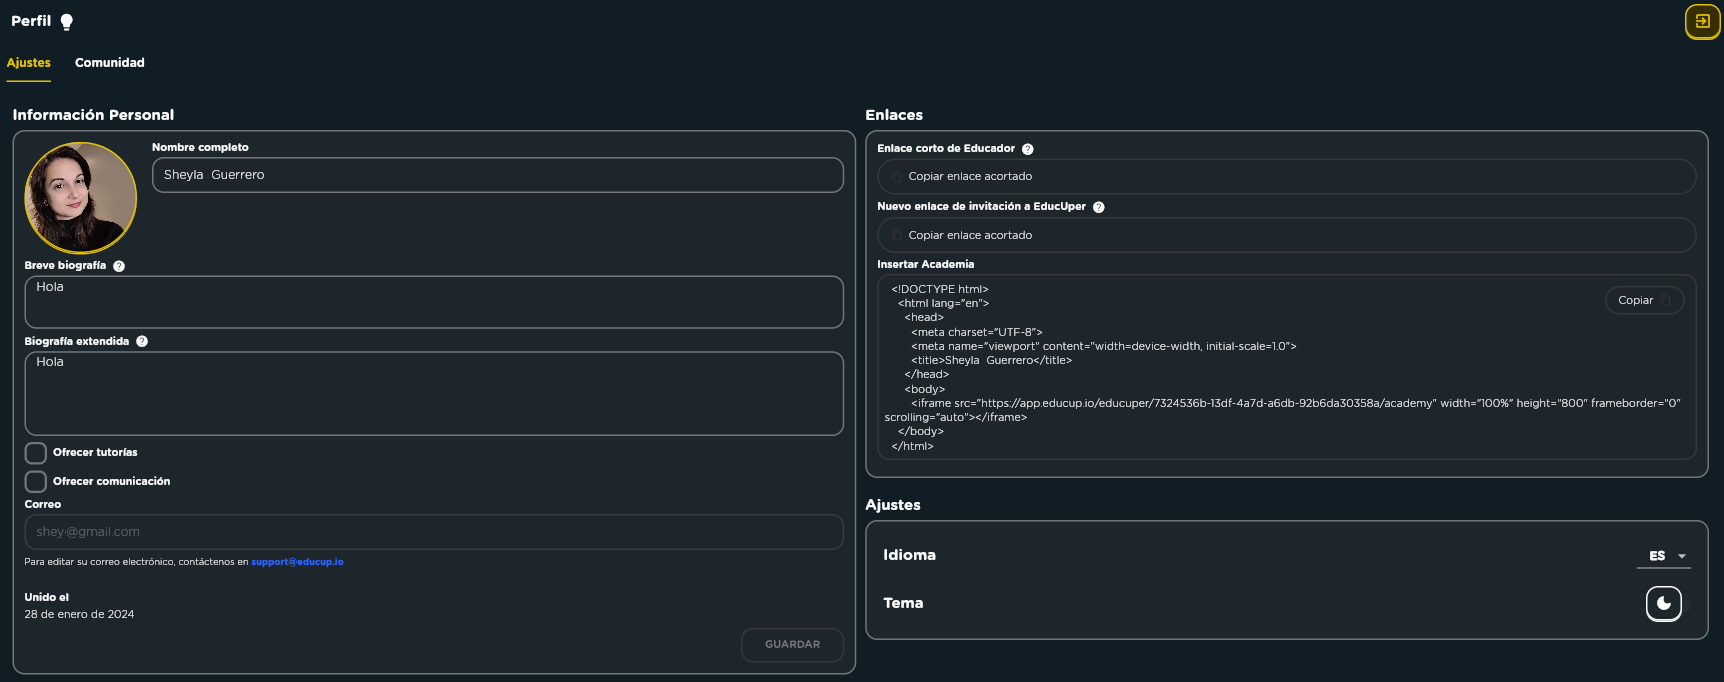
Task: Click the GUARDAR button
Action: [793, 645]
